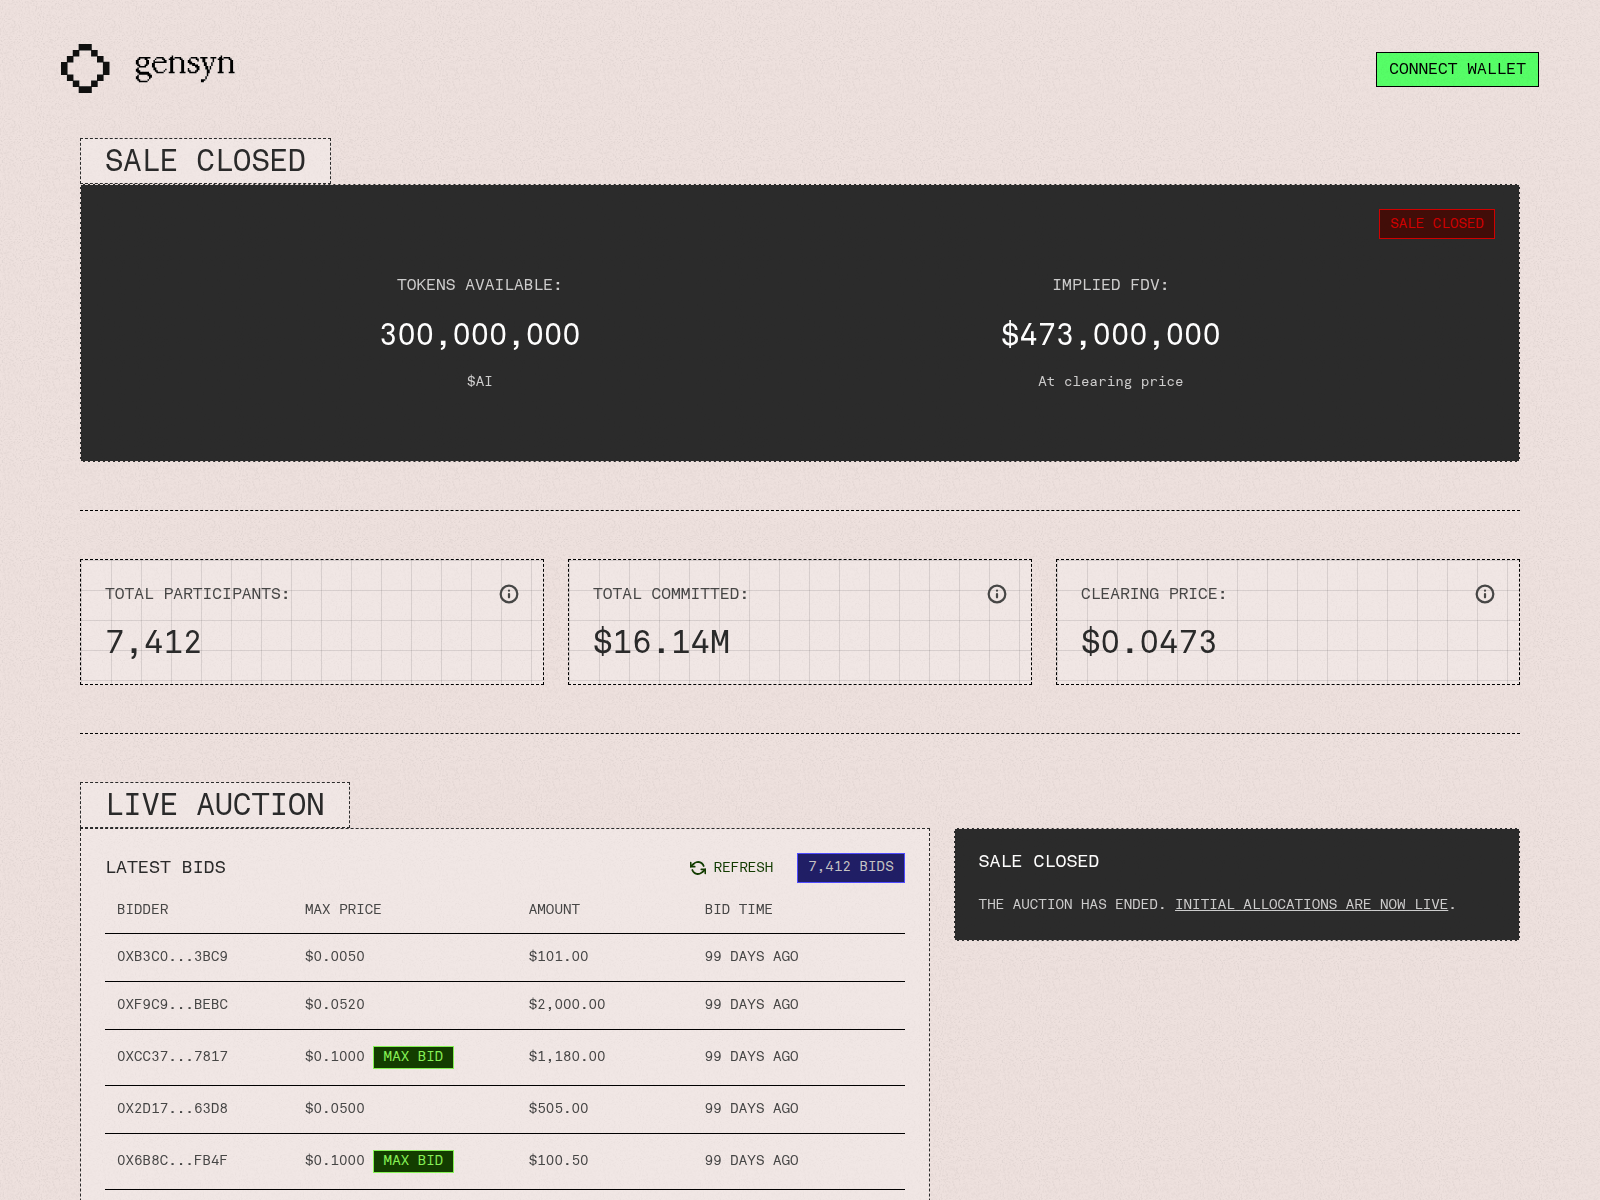Select the Bid Time column header
Image resolution: width=1600 pixels, height=1200 pixels.
click(x=738, y=909)
